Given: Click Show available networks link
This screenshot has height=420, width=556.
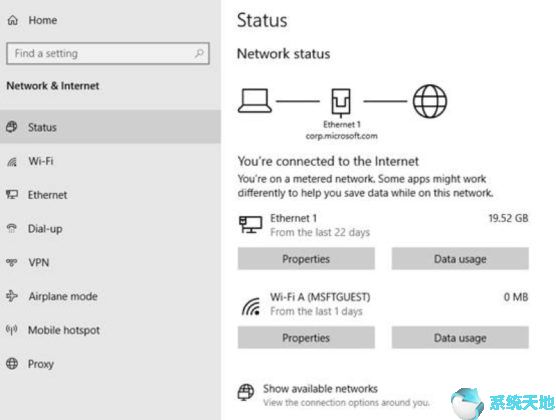Looking at the screenshot, I should [320, 389].
